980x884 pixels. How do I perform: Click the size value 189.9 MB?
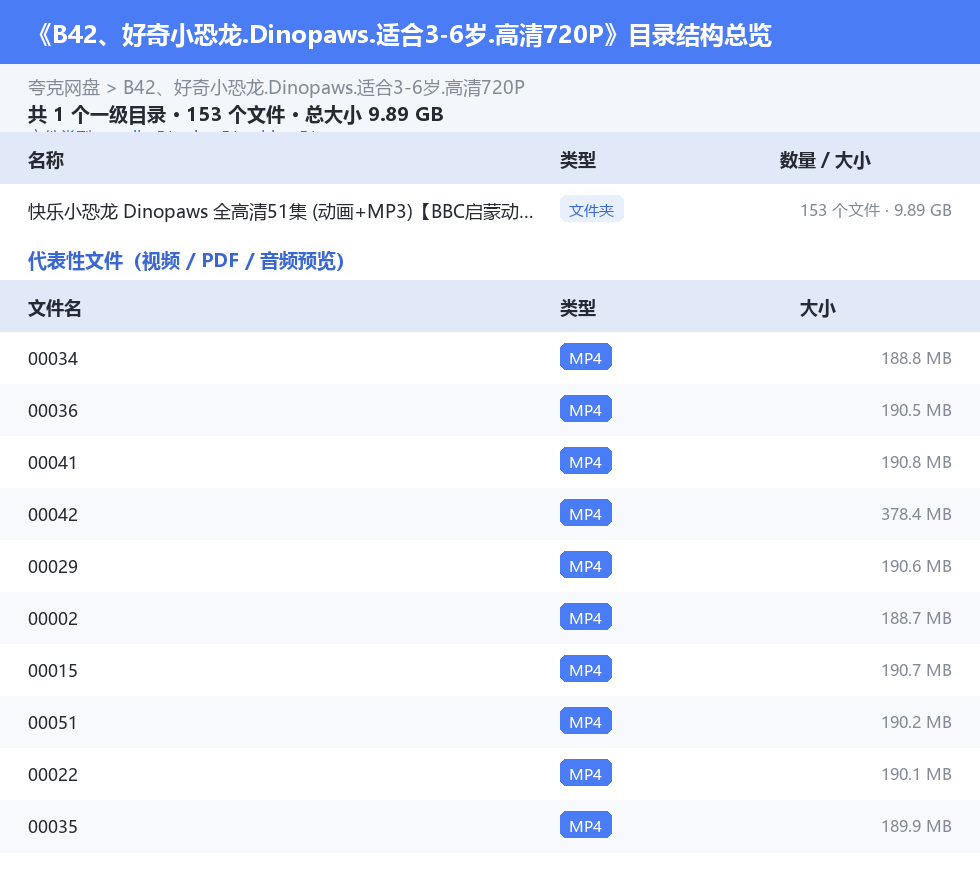(x=916, y=825)
